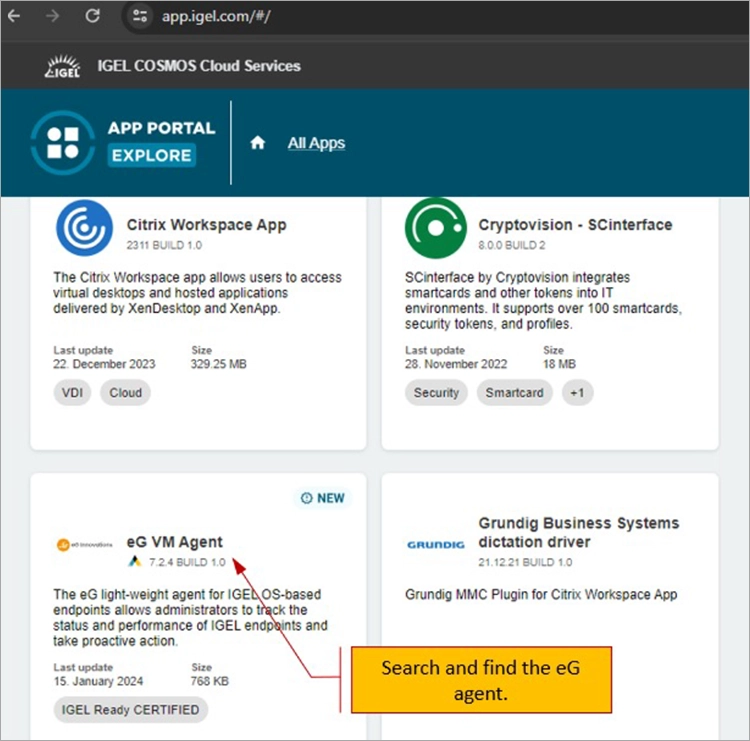
Task: Reload the page with the refresh icon
Action: click(x=92, y=16)
